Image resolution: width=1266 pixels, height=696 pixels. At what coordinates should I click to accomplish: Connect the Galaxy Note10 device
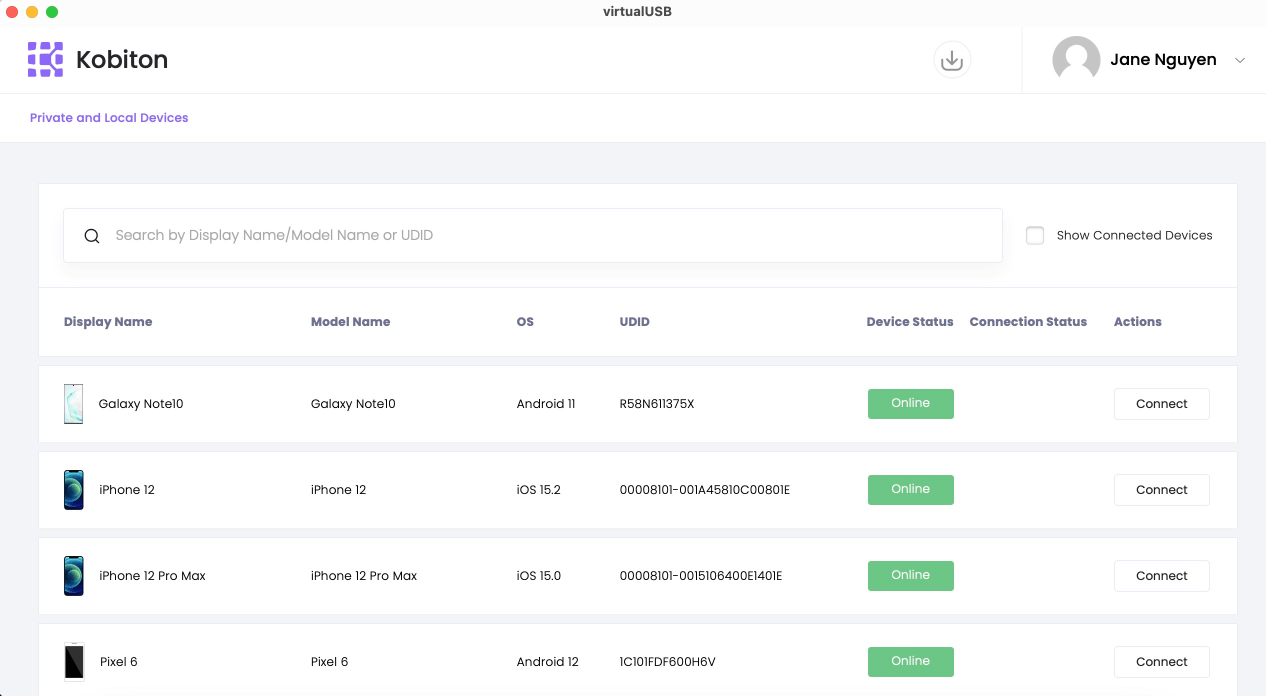(x=1162, y=404)
